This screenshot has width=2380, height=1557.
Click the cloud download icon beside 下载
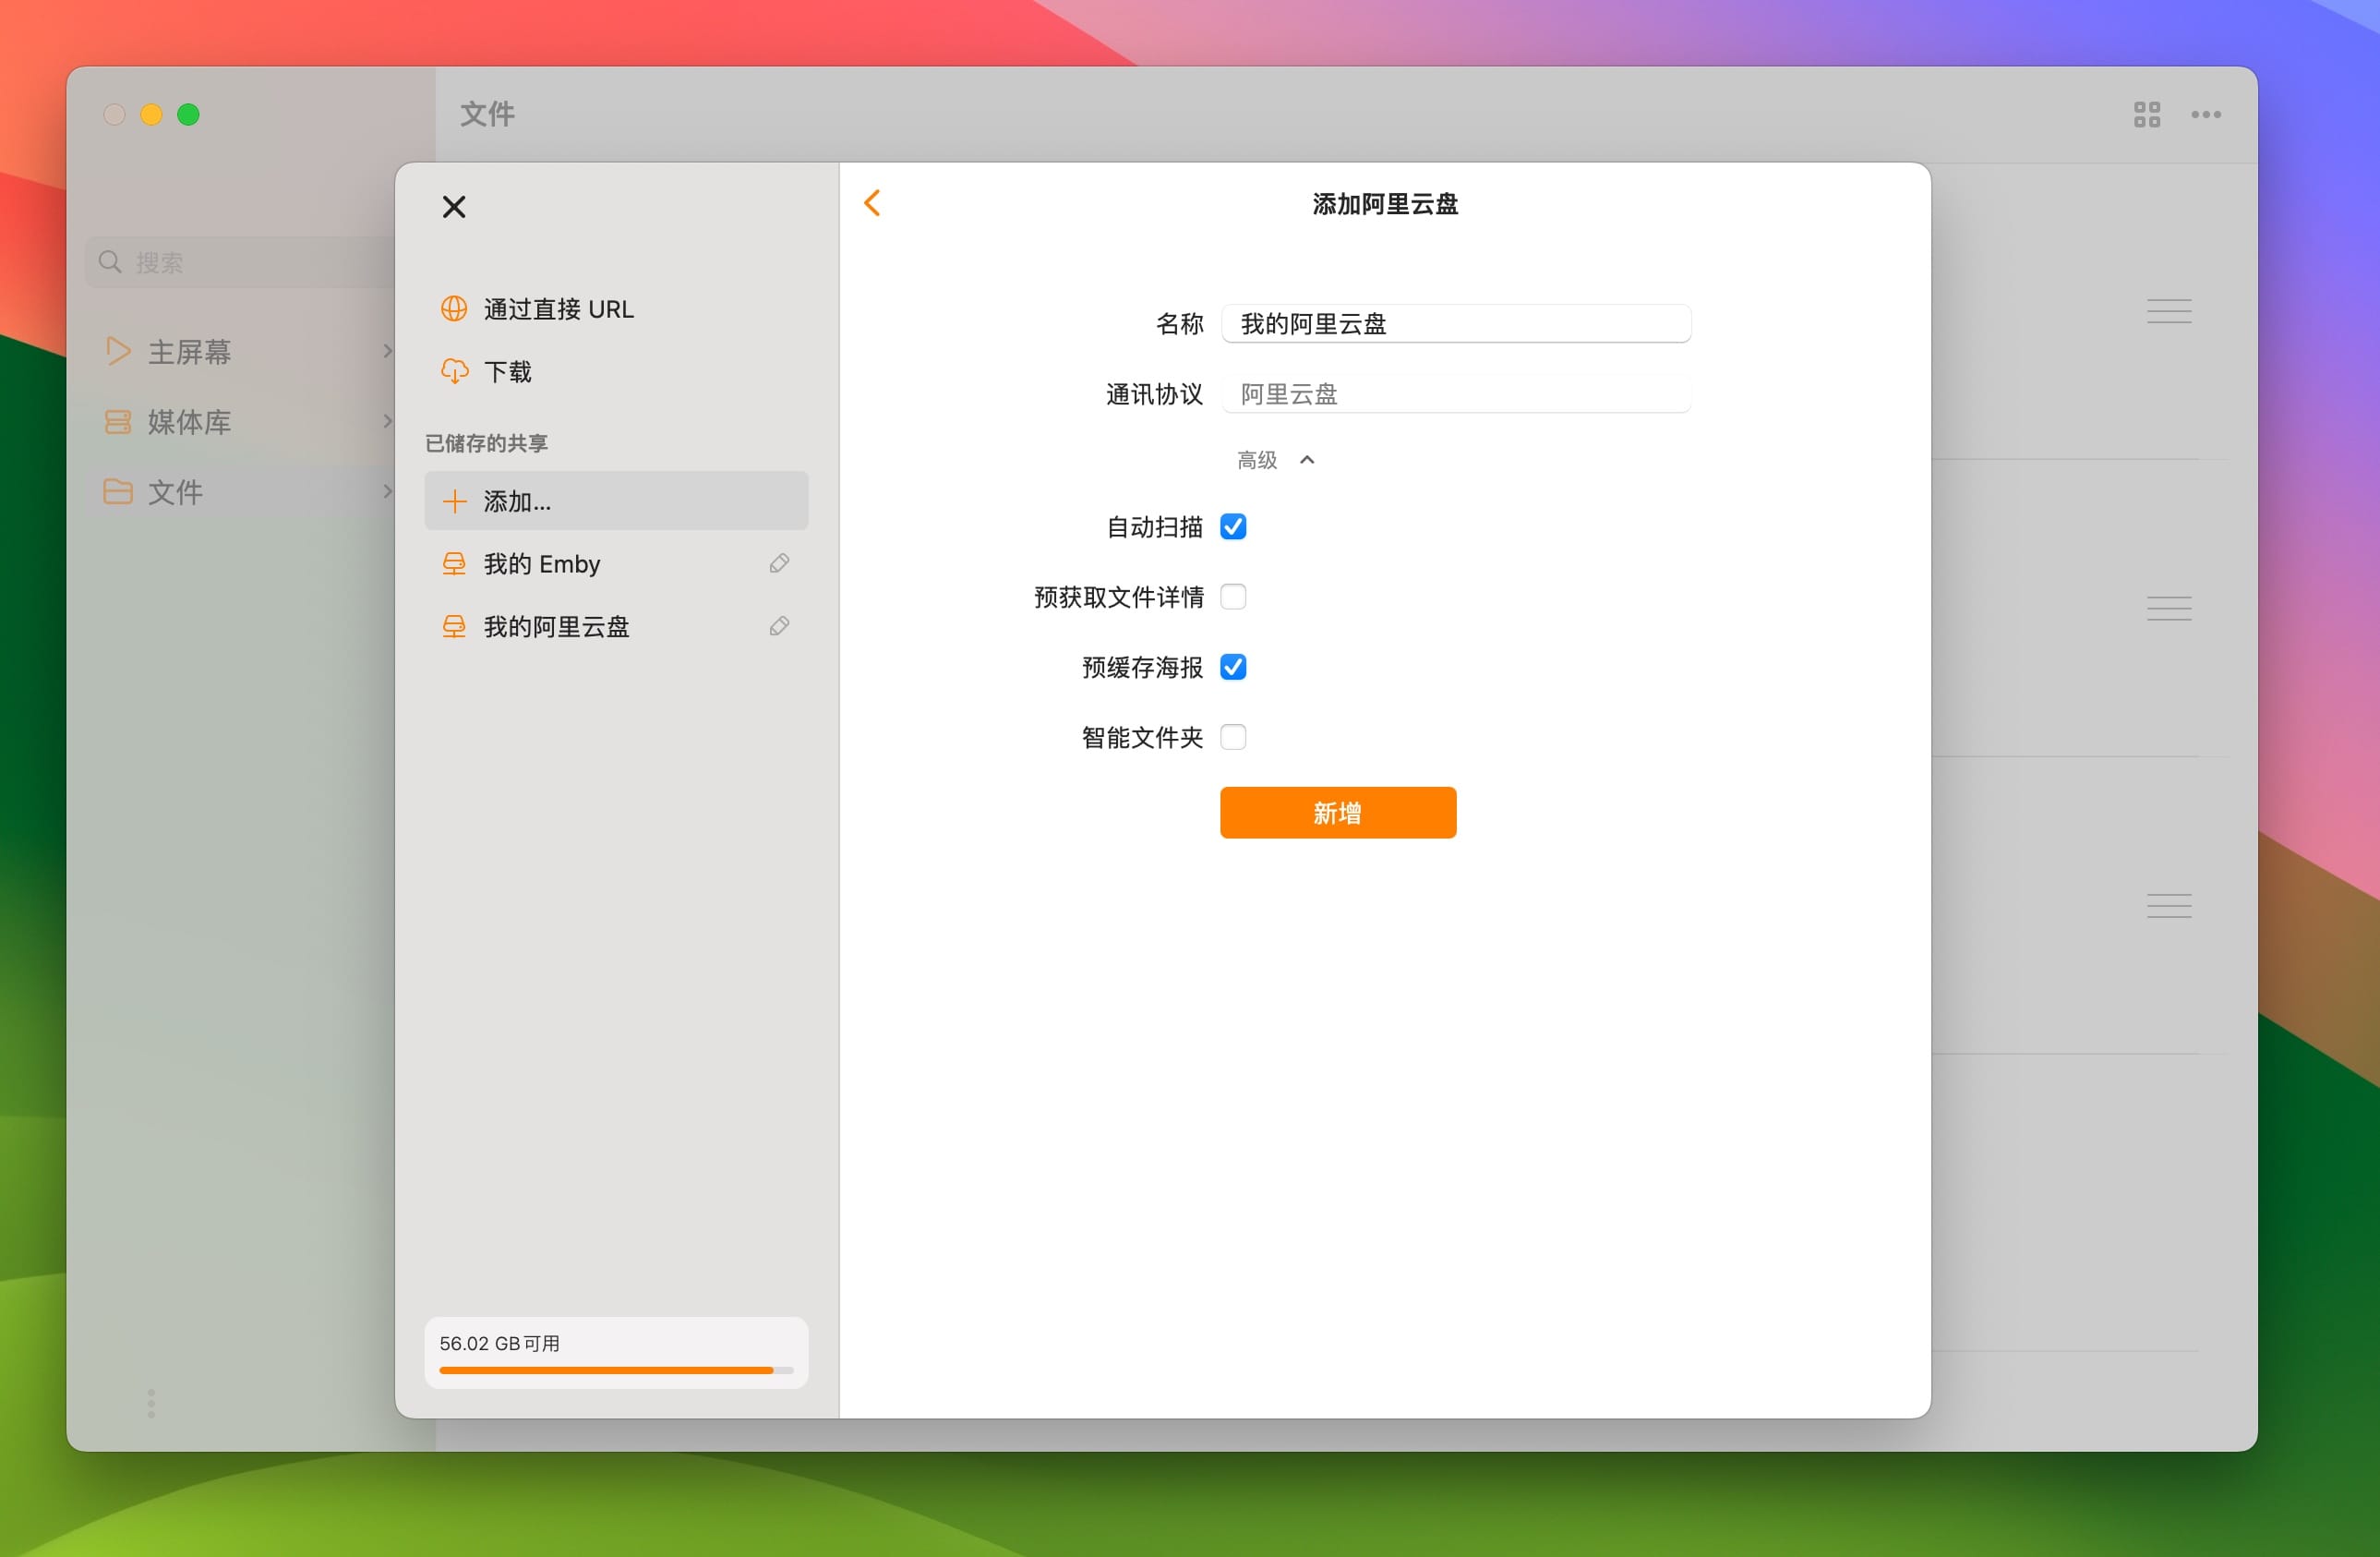point(454,372)
